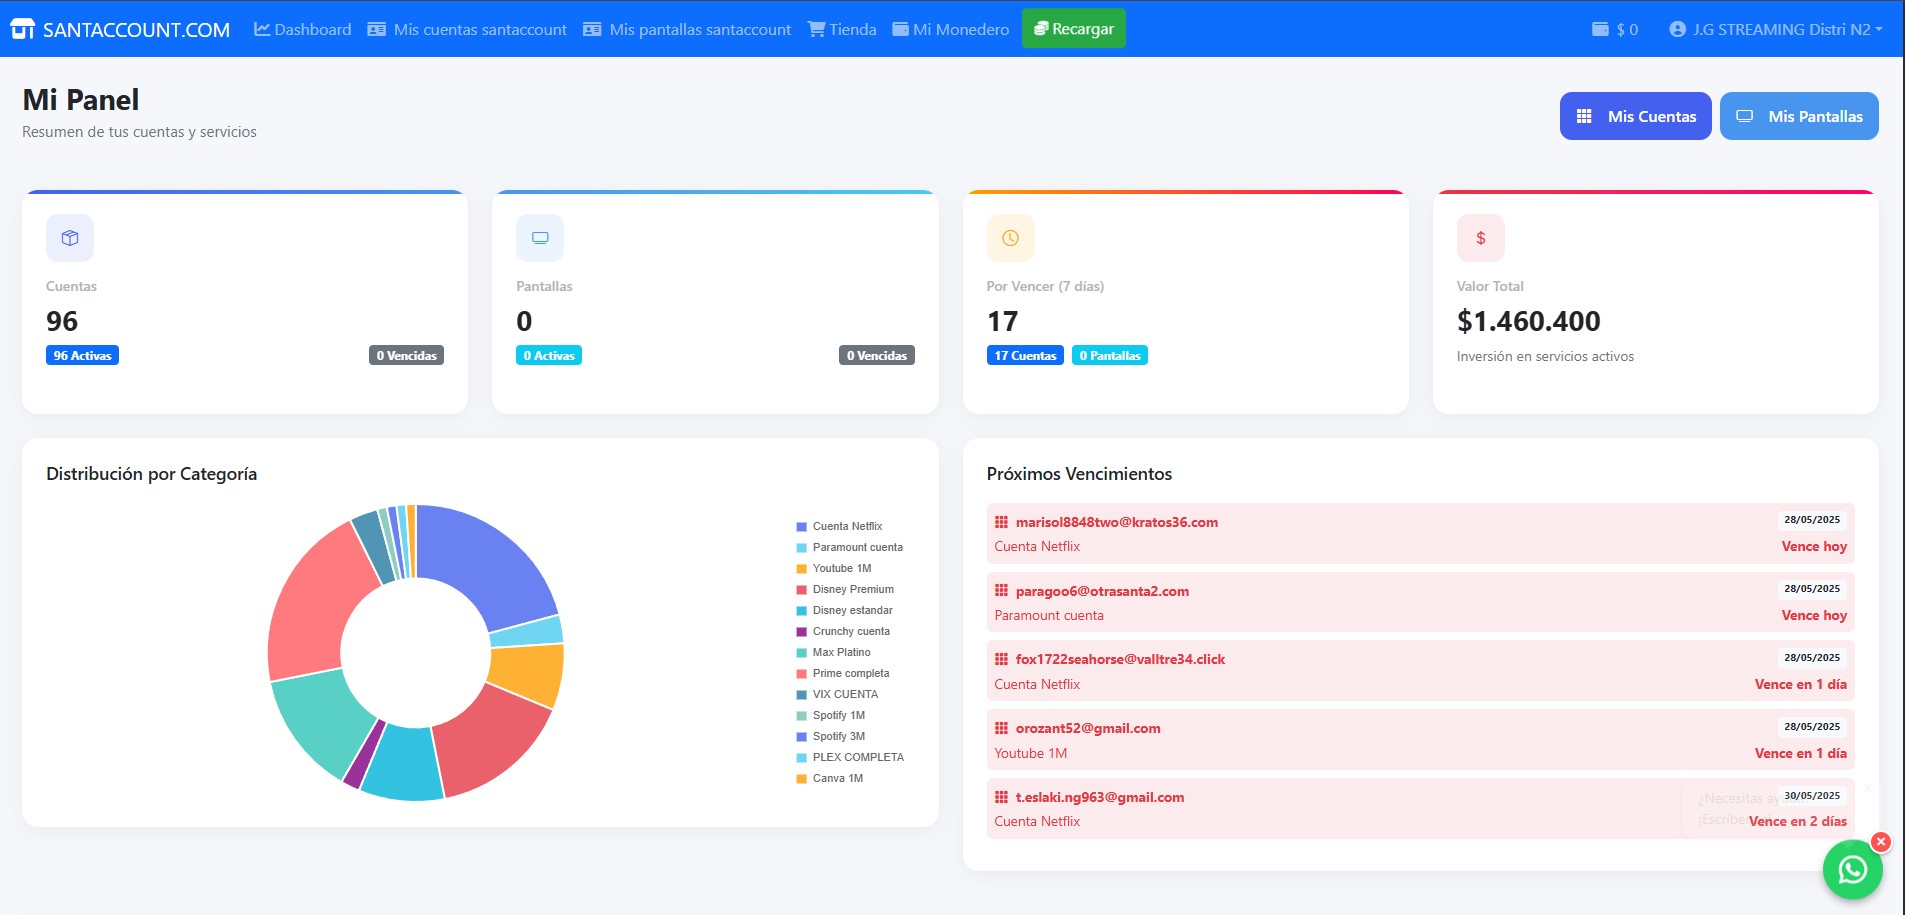Expand the J.G STREAMING Distri N2 user menu
Screen dimensions: 1905x915
click(1775, 30)
